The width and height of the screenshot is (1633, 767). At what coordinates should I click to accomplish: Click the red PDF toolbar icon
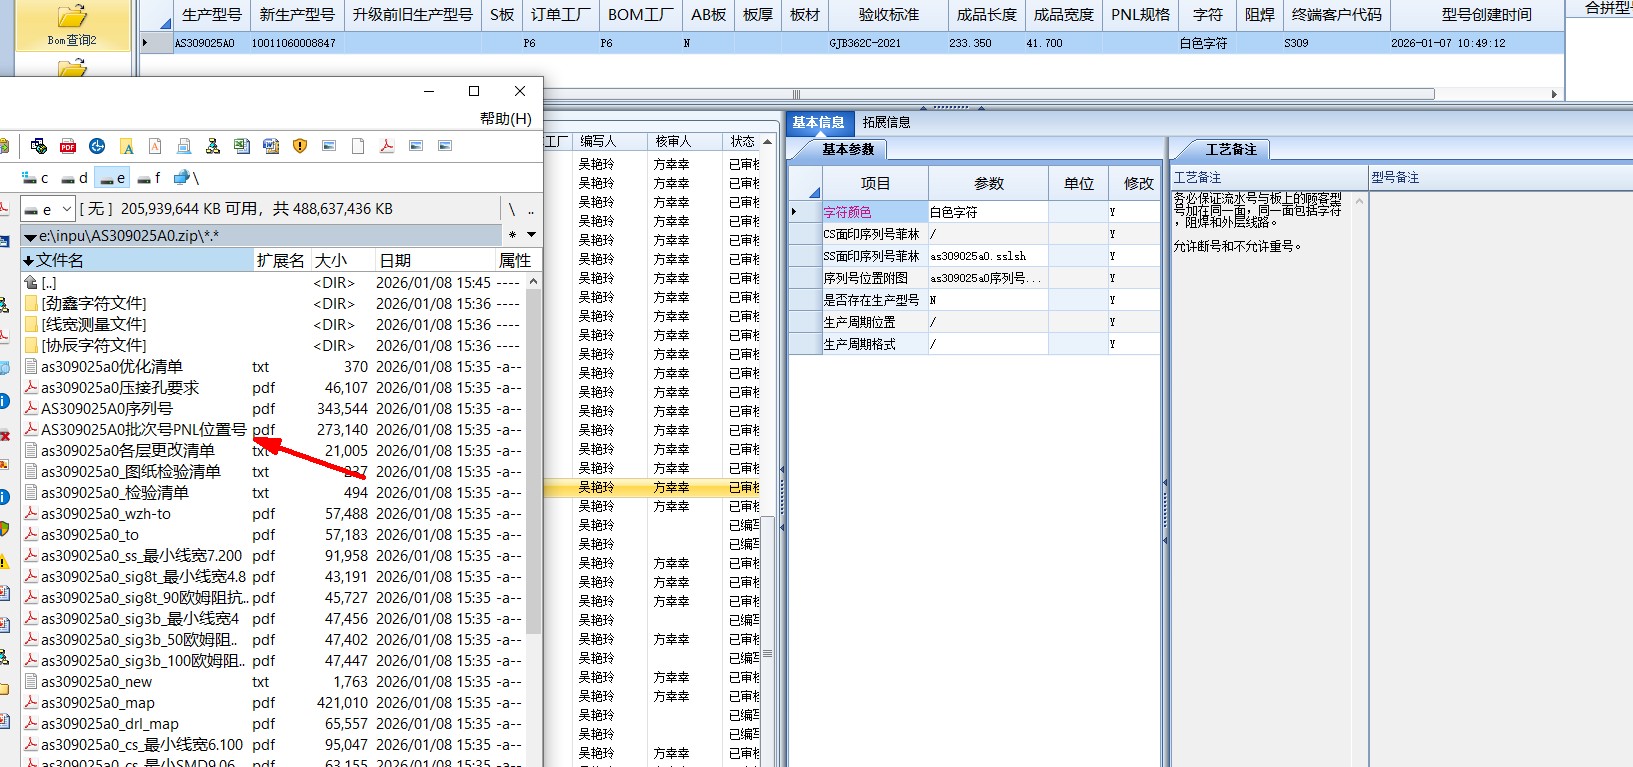point(68,146)
